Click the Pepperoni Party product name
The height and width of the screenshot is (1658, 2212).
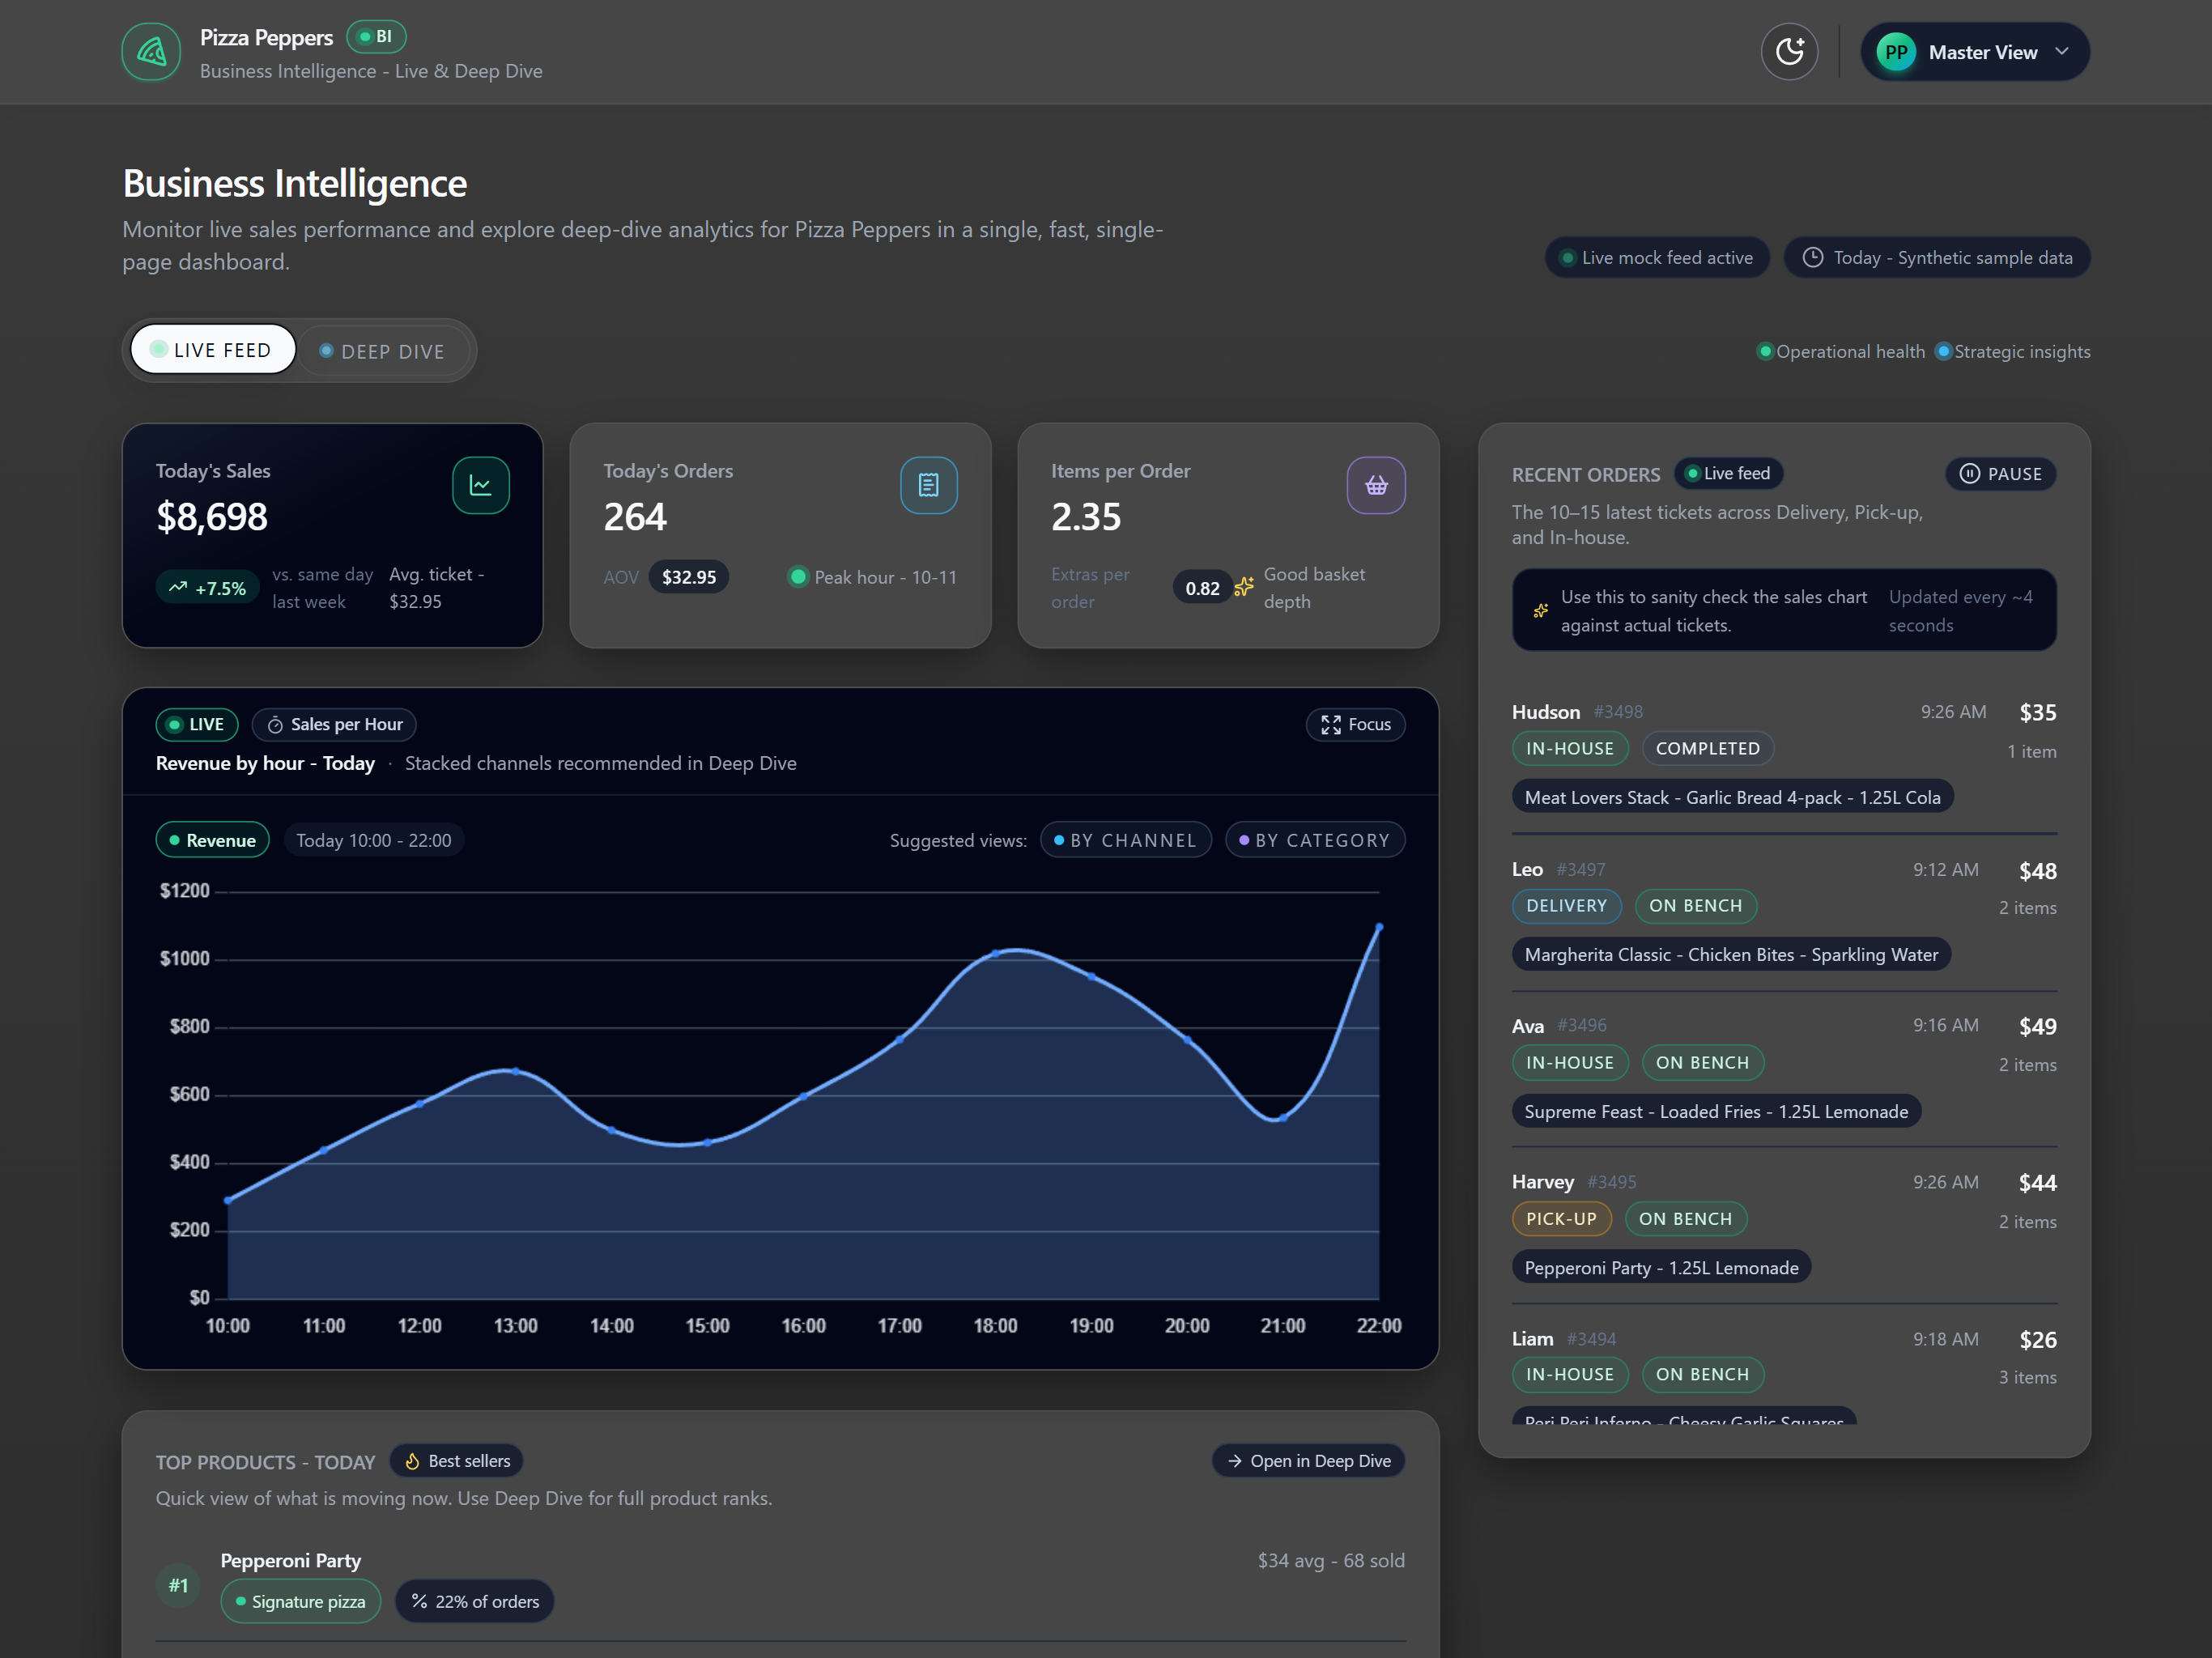point(291,1561)
